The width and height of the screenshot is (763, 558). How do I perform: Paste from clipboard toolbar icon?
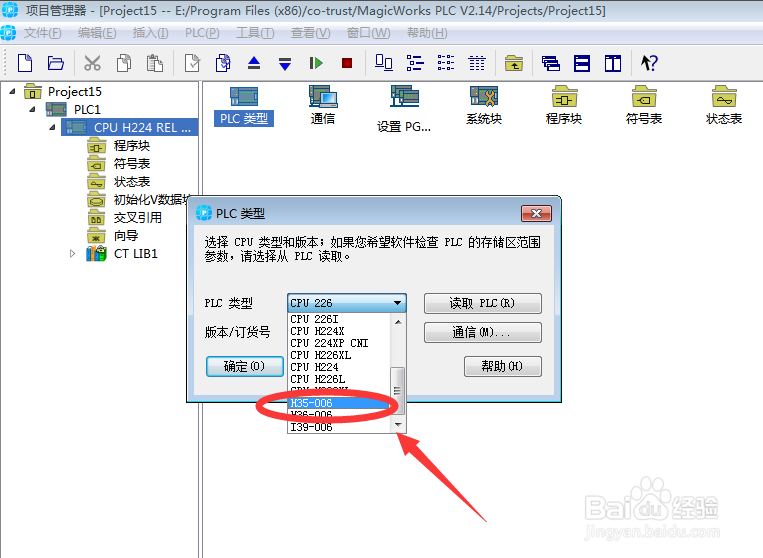click(x=155, y=63)
